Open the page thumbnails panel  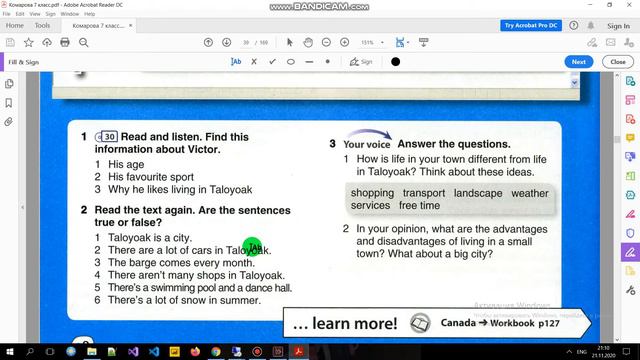(9, 84)
